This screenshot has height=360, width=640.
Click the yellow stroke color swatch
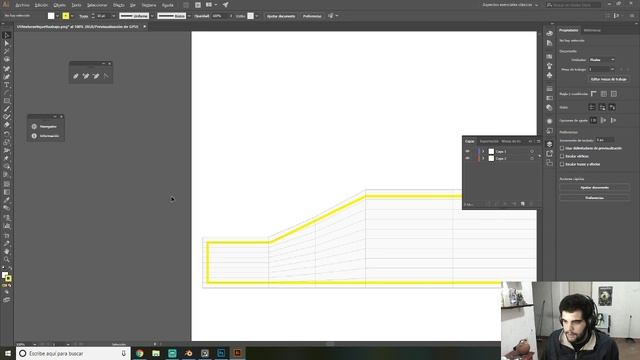click(66, 16)
